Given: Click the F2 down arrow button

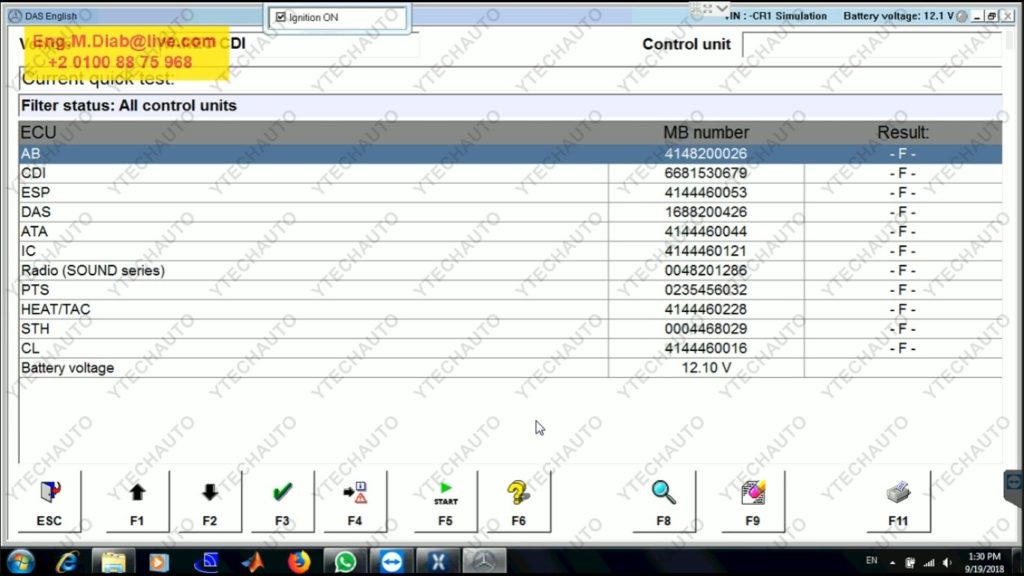Looking at the screenshot, I should (x=209, y=501).
